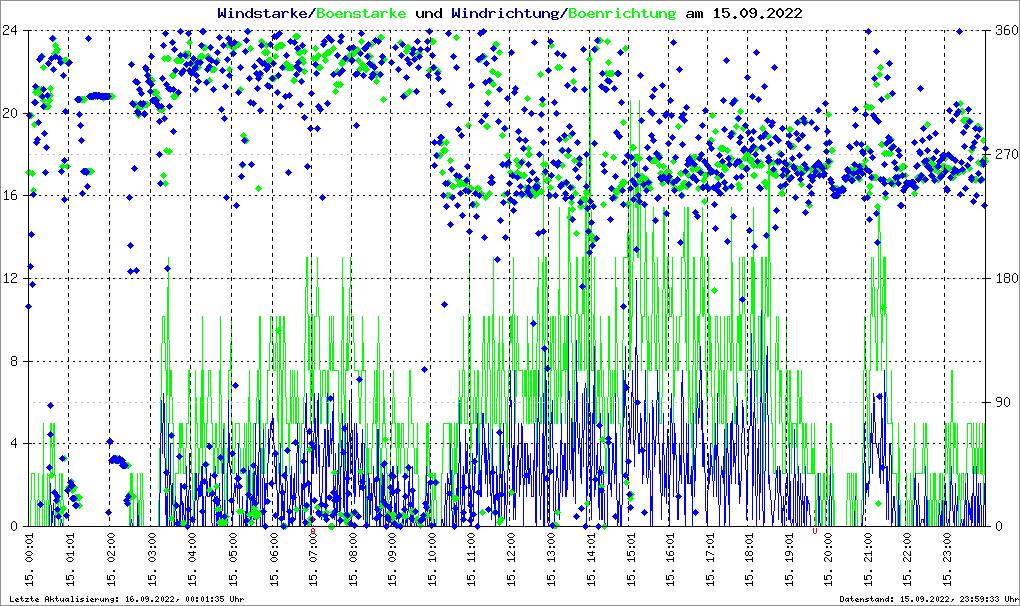
Task: Click the right axis value 180
Action: coord(1004,278)
